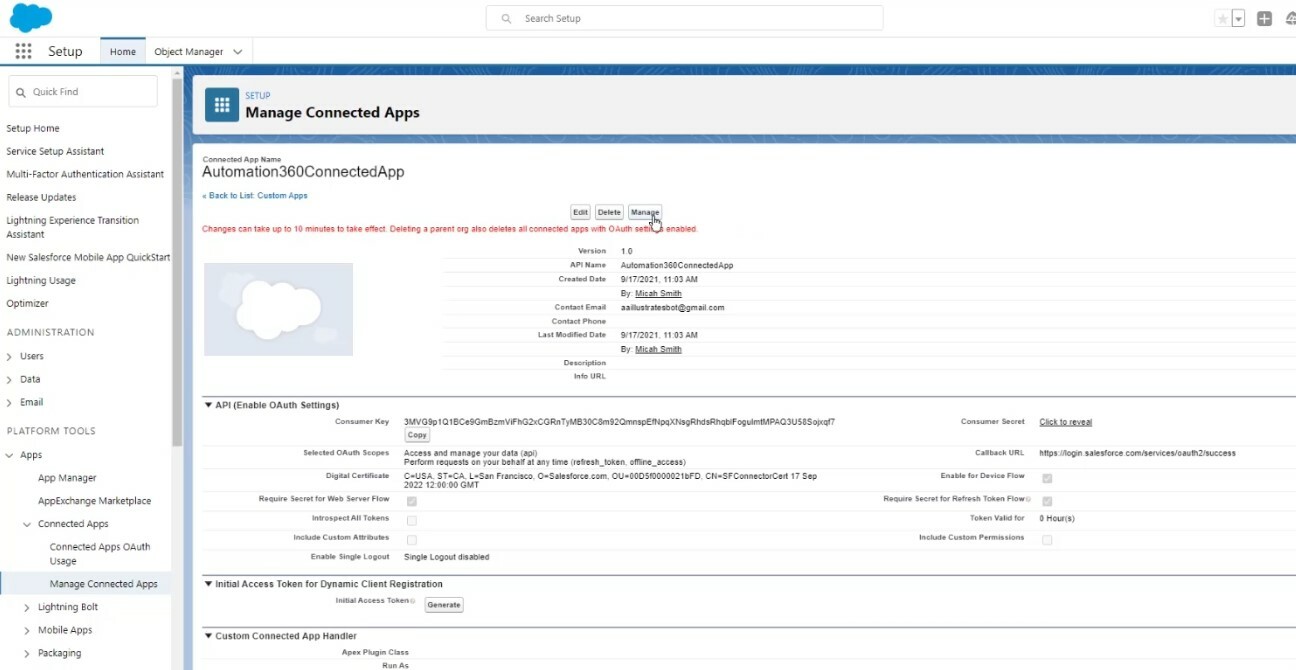
Task: Click the sidebar vertical scrollbar
Action: [x=177, y=260]
